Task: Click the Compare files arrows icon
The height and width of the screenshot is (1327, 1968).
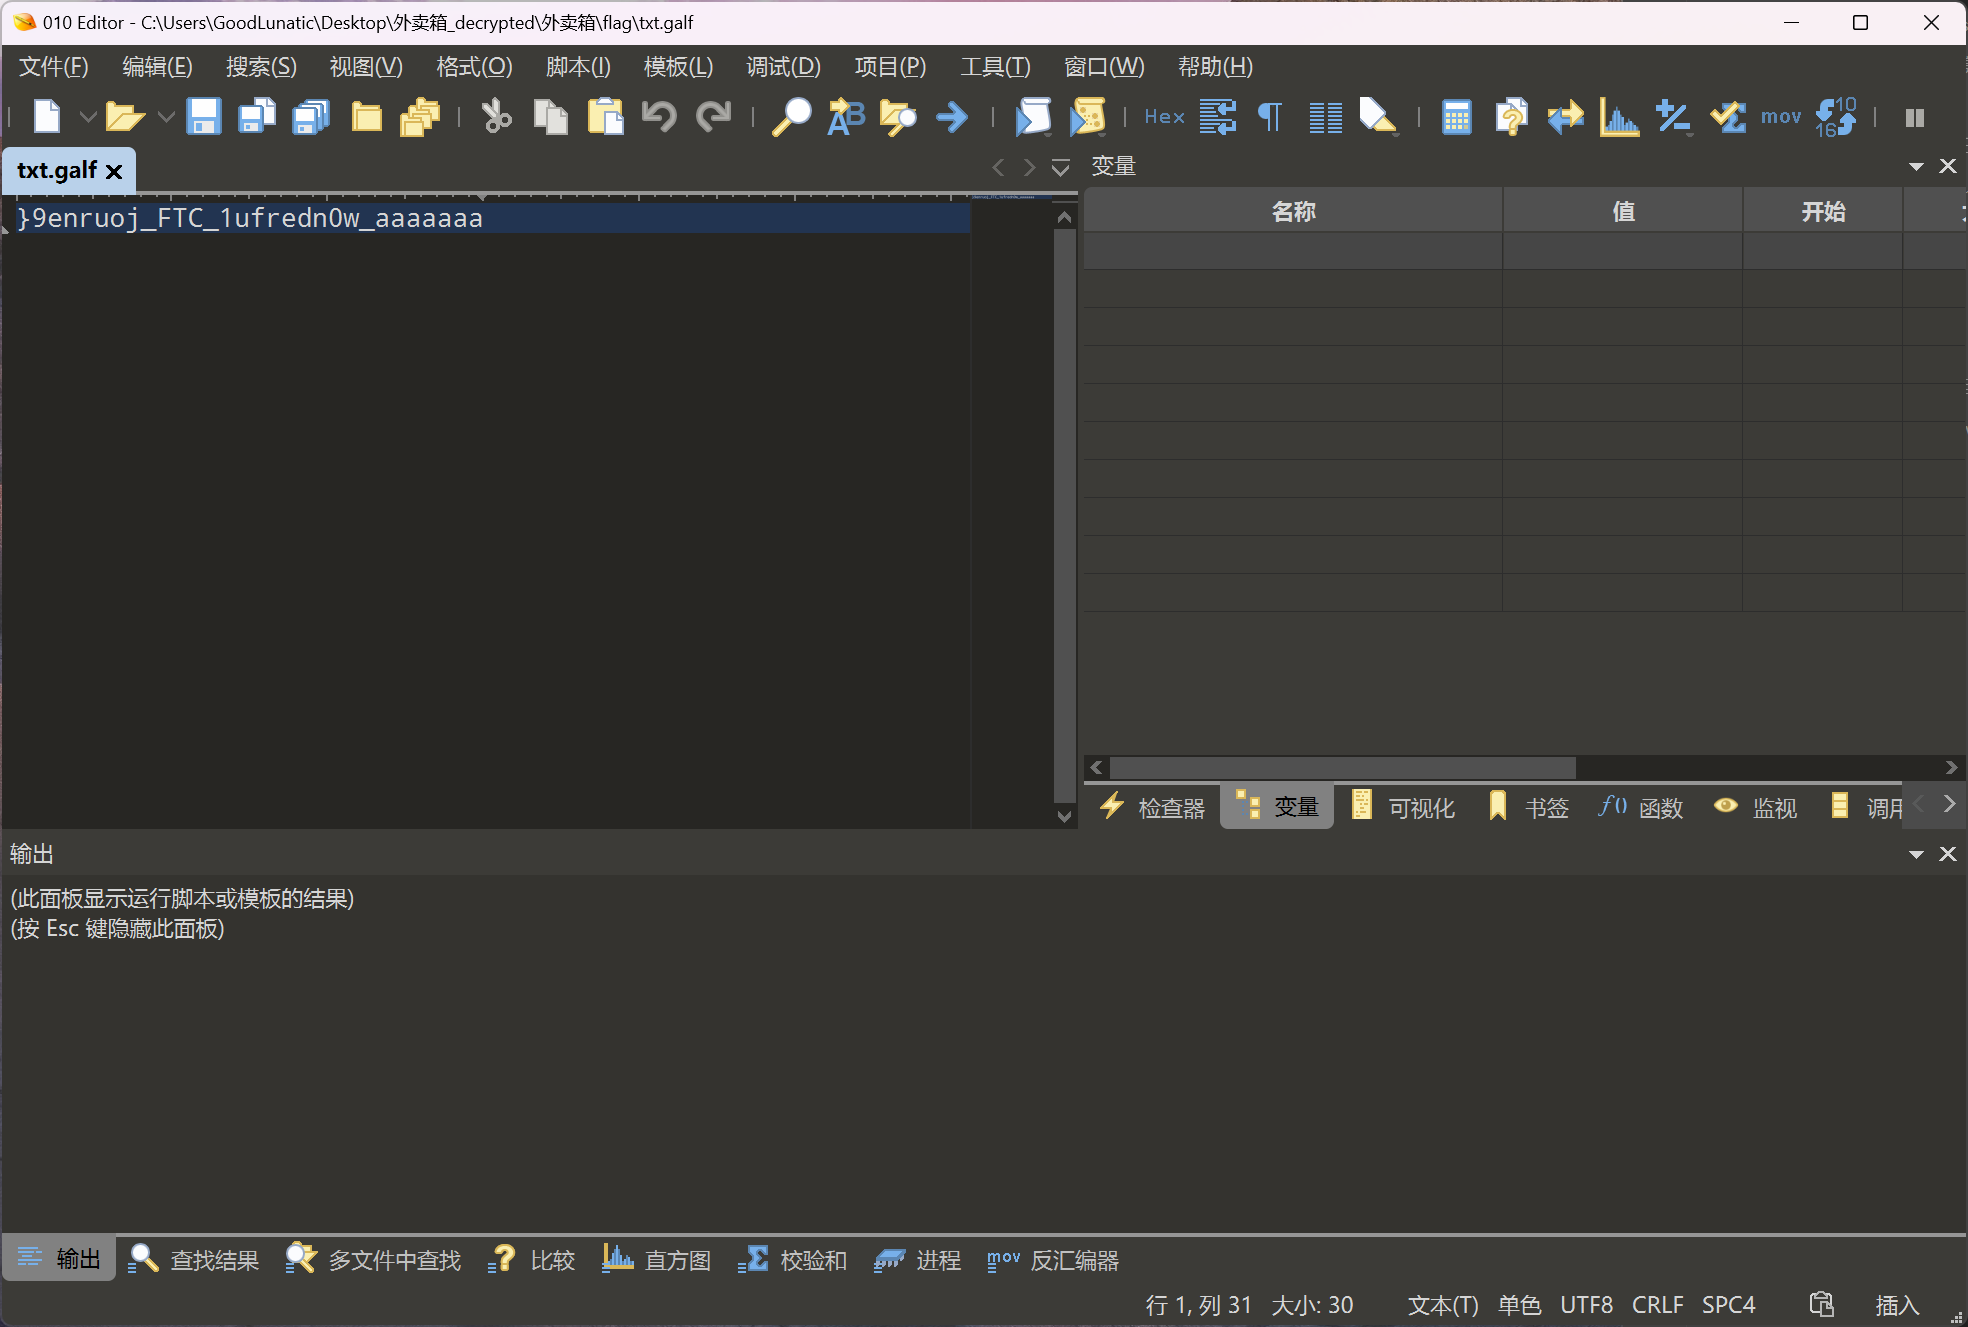Action: click(1566, 117)
